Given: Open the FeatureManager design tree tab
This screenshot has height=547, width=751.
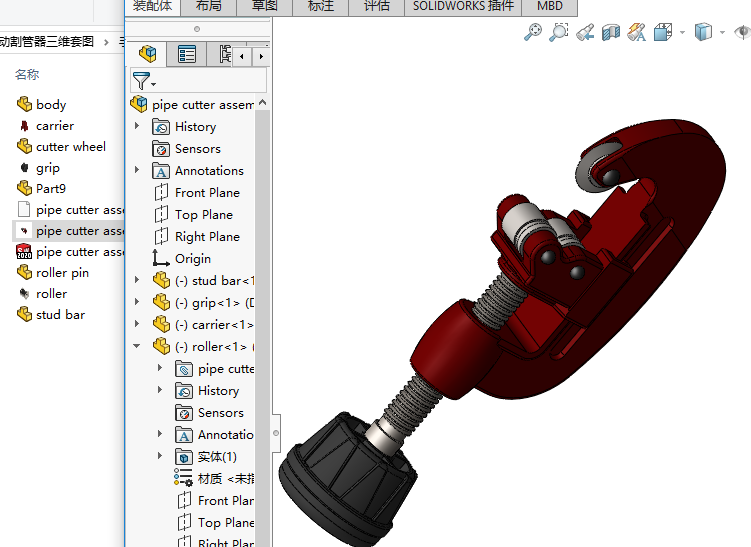Looking at the screenshot, I should point(148,54).
